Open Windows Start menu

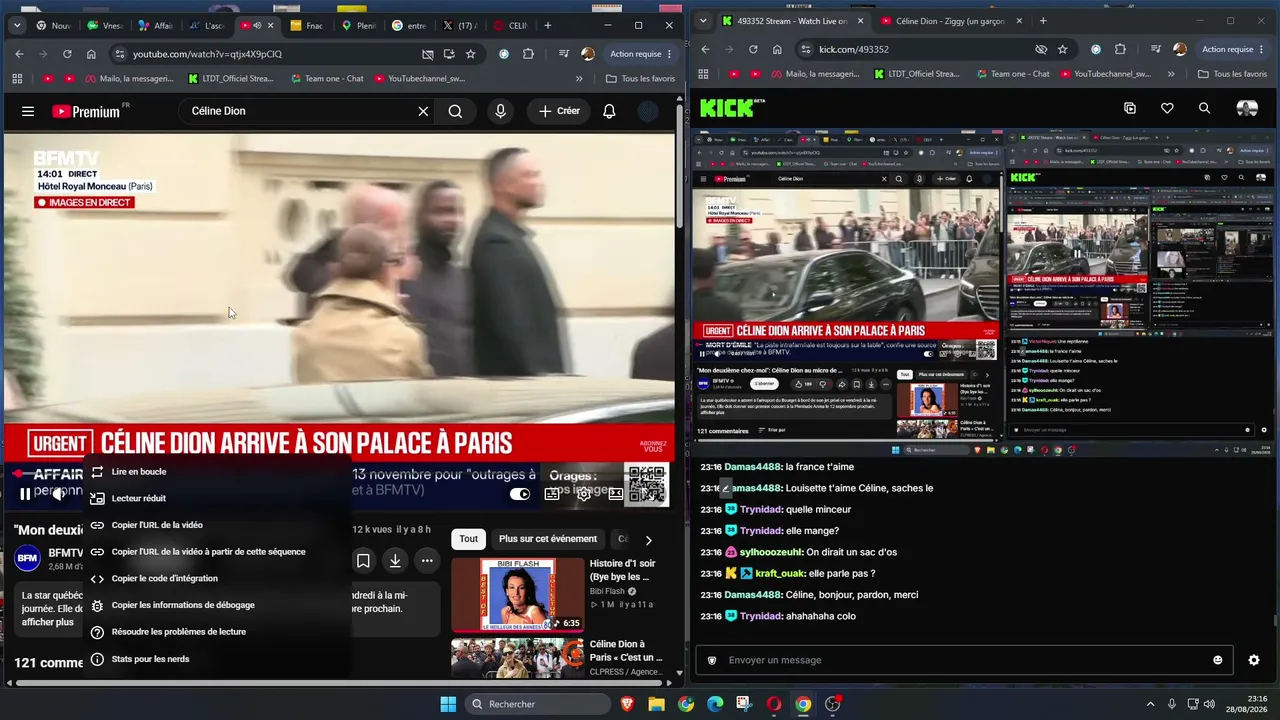[x=448, y=704]
